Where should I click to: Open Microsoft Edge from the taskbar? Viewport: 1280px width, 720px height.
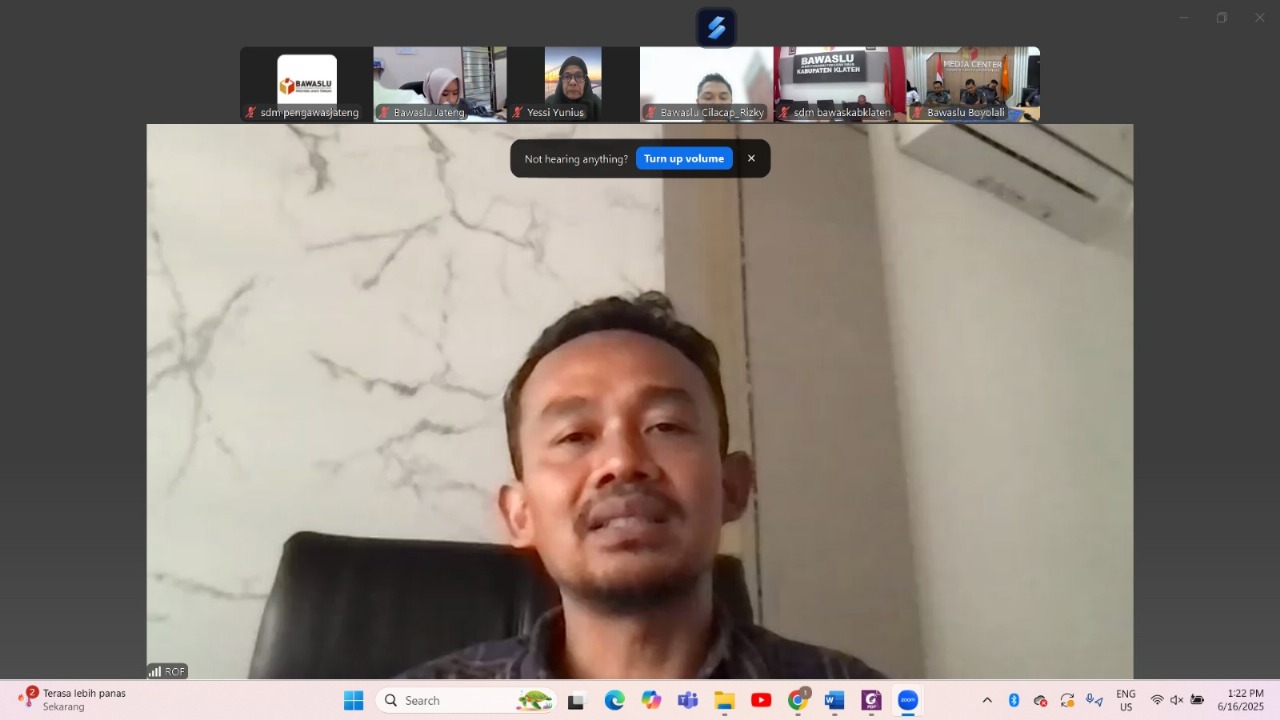coord(614,701)
